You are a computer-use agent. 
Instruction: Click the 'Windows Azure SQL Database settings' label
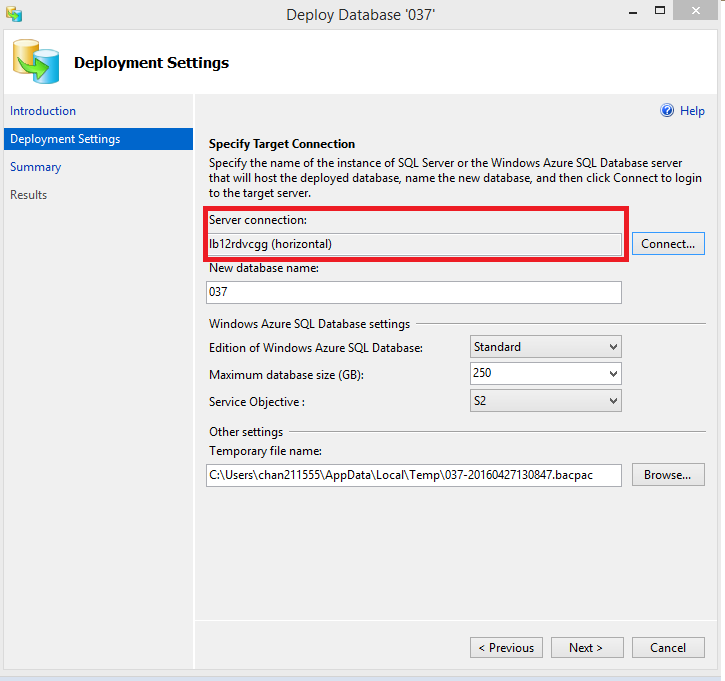[x=309, y=324]
